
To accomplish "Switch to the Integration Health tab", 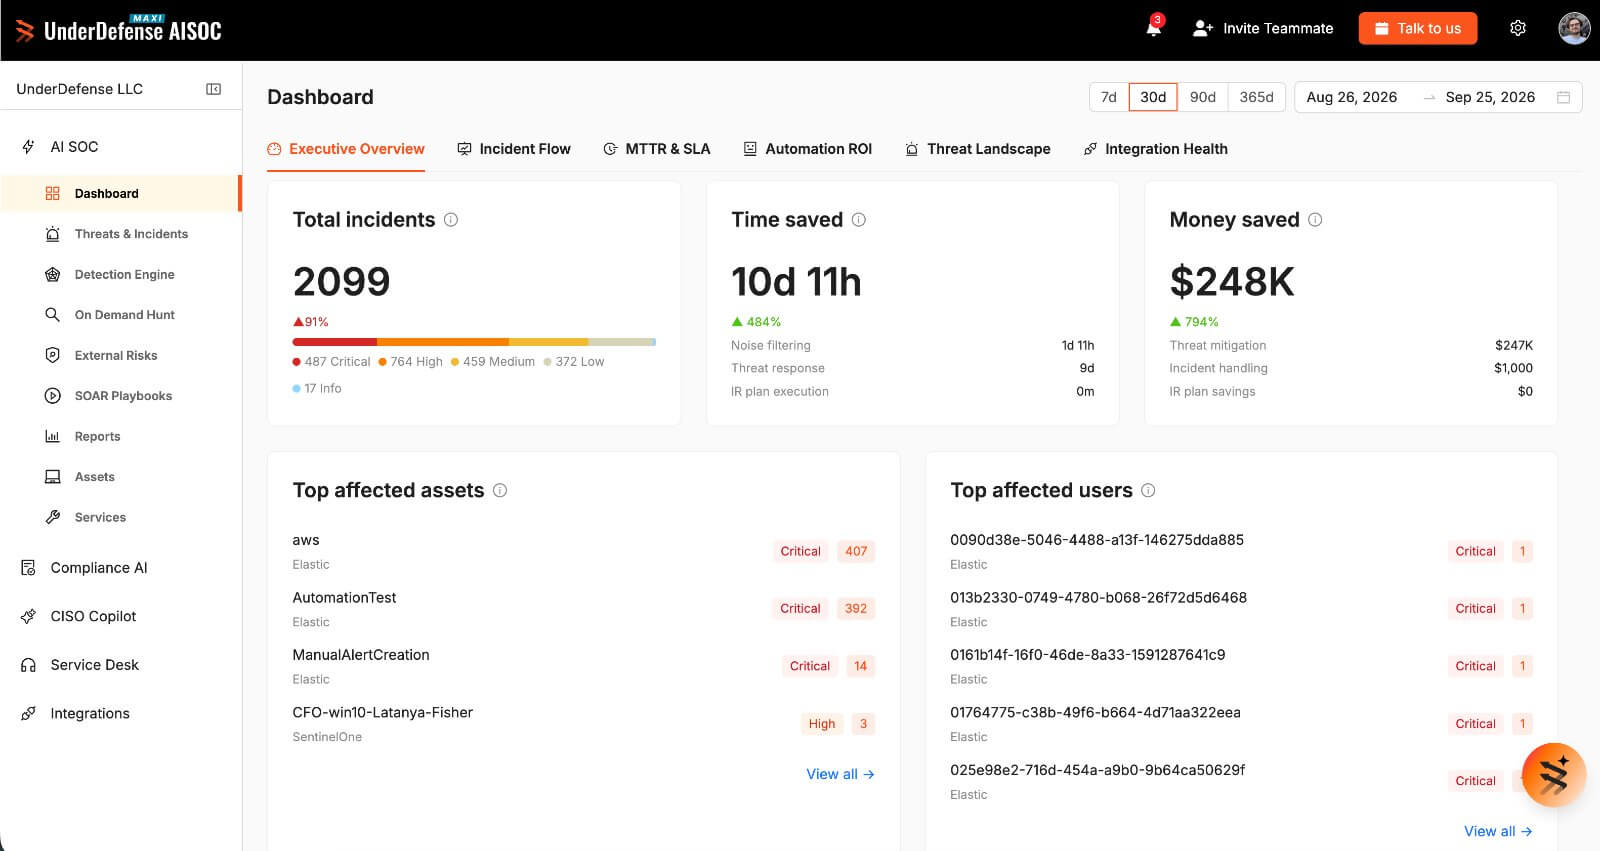I will 1155,149.
